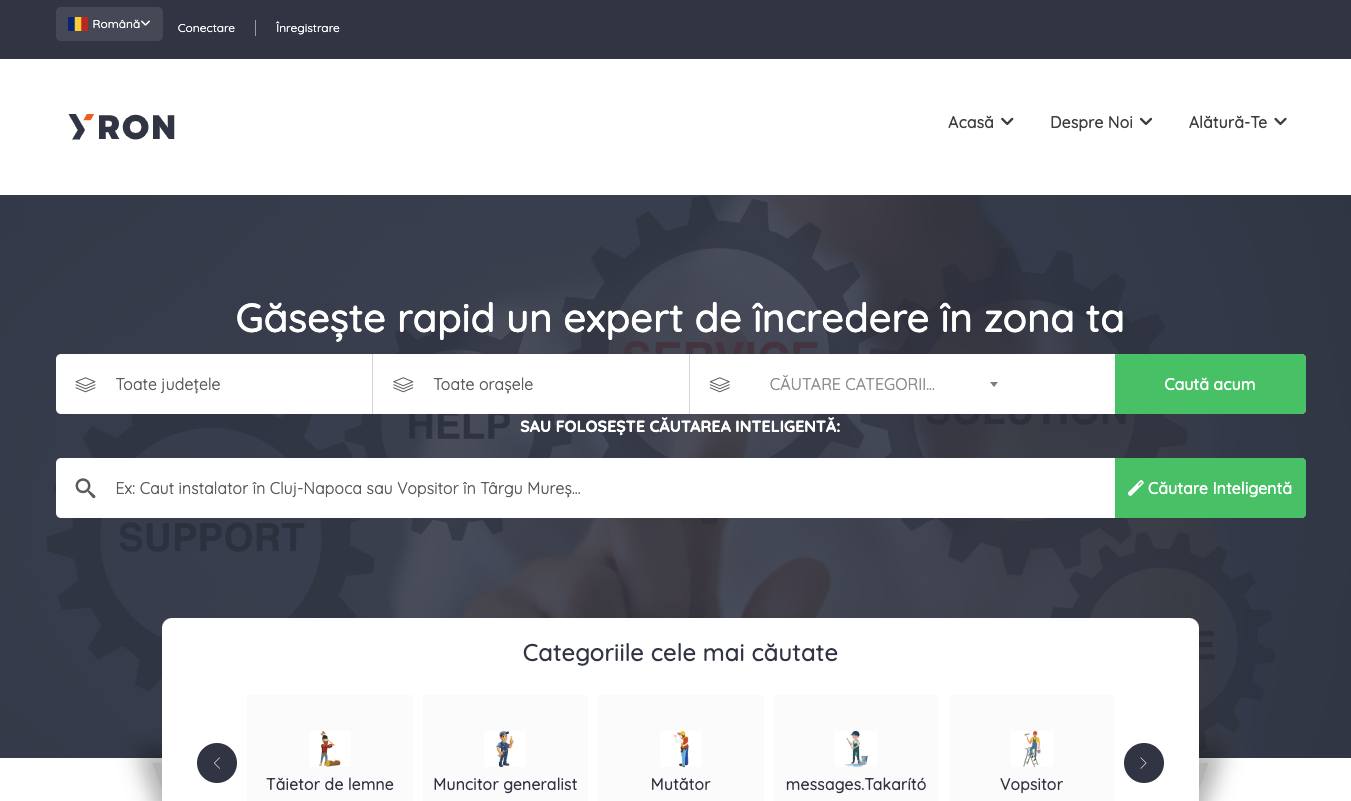Show previous categories with left arrow
Image resolution: width=1351 pixels, height=801 pixels.
(x=217, y=763)
